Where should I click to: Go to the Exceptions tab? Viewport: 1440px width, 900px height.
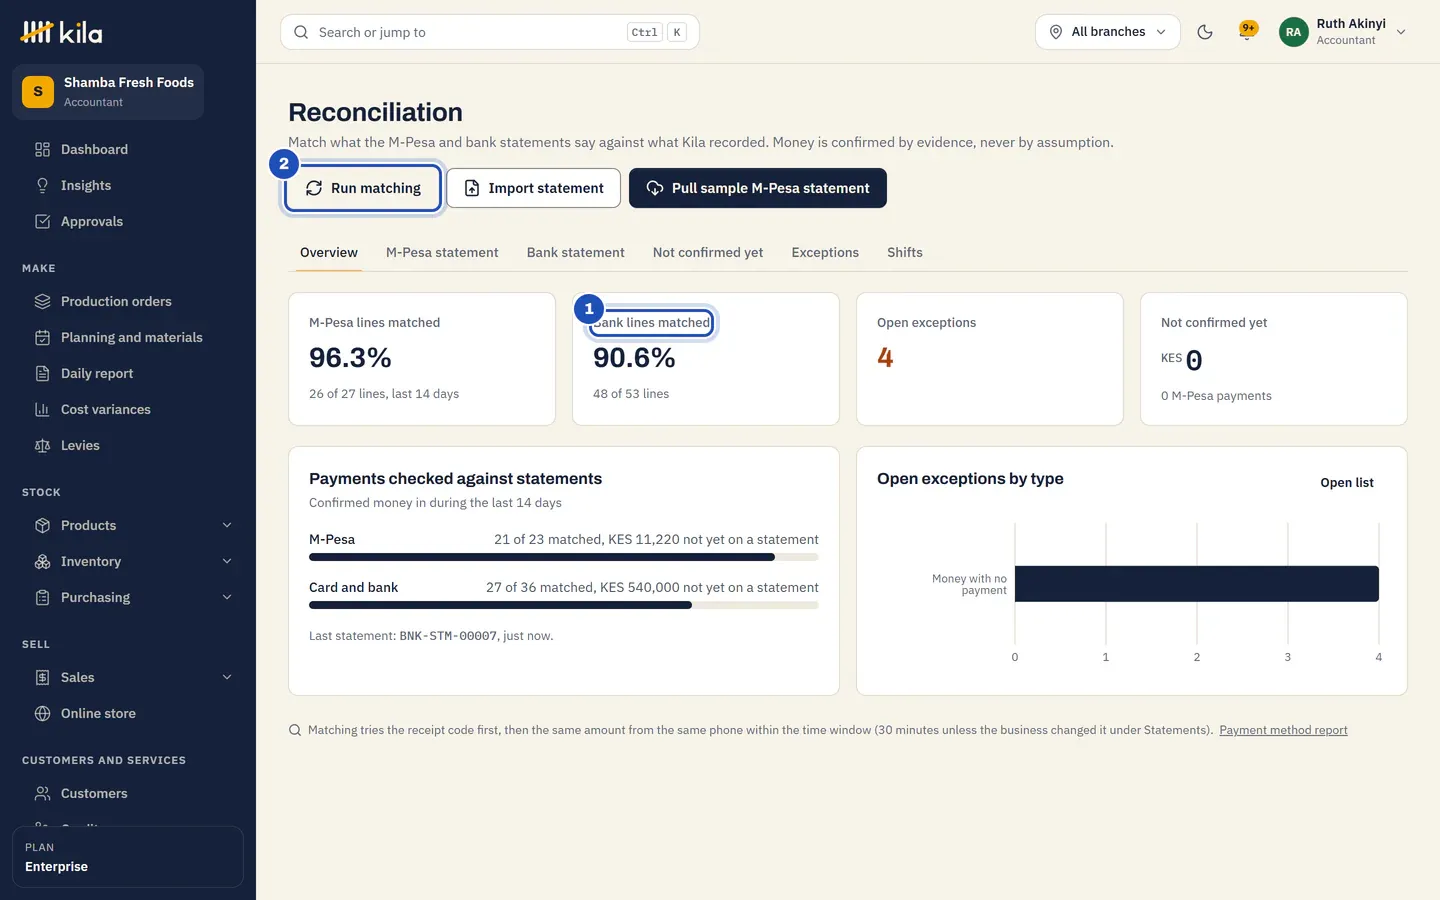[x=825, y=252]
